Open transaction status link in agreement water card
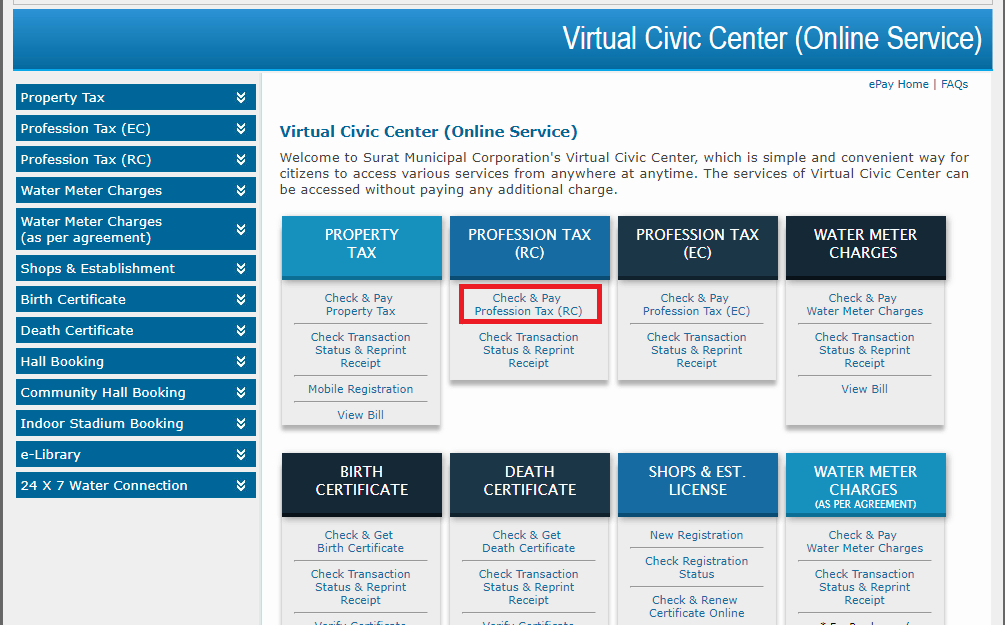Screen dimensions: 1005x625 click(865, 587)
